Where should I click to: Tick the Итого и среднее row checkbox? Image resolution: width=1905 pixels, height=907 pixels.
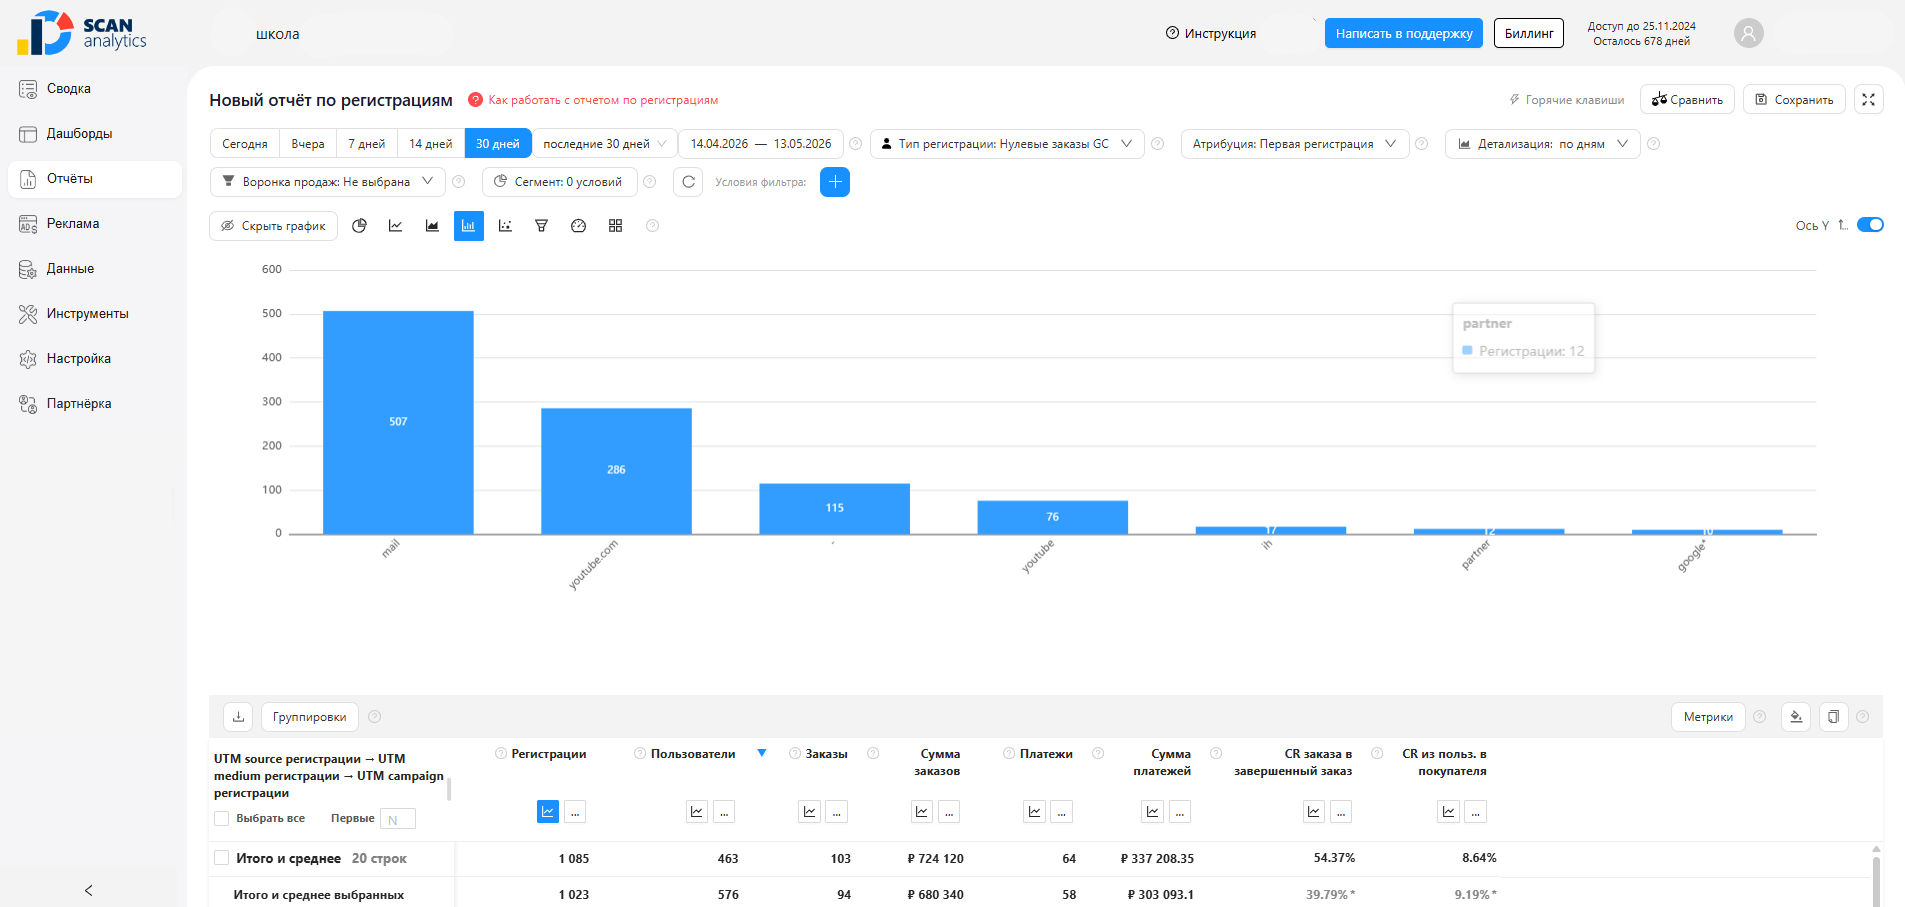(x=222, y=858)
